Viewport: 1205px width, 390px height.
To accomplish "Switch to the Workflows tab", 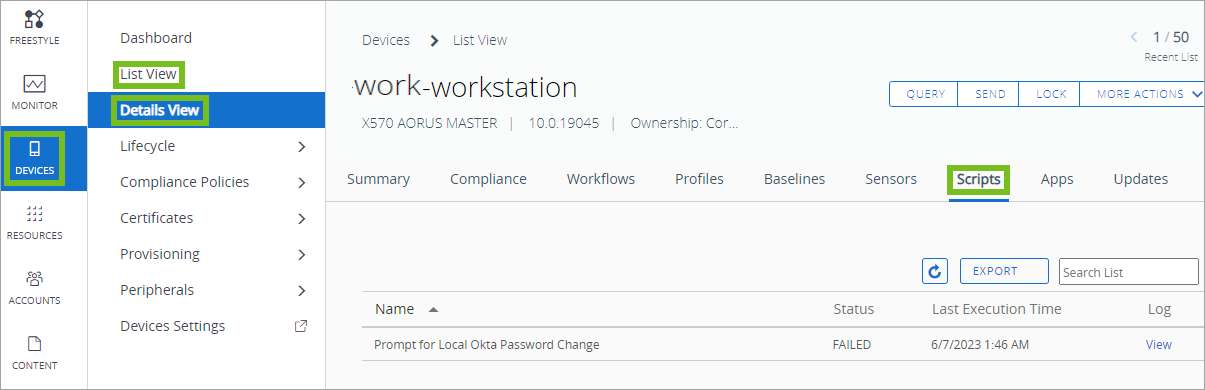I will click(601, 179).
